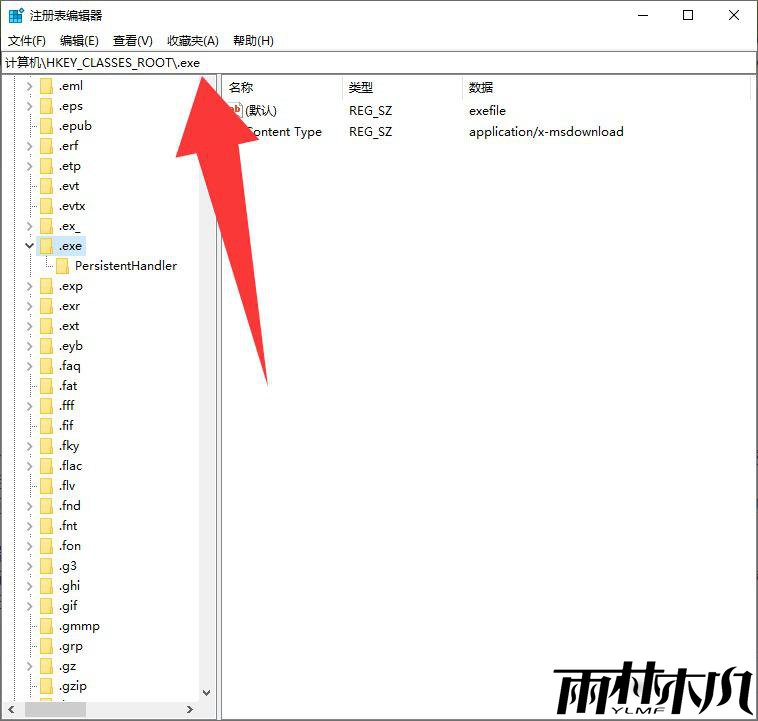This screenshot has width=758, height=721.
Task: Click the Registry Editor icon in title bar
Action: pos(16,15)
